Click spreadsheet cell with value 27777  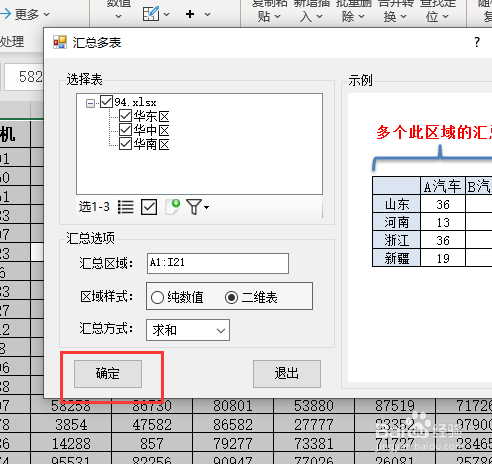314,425
